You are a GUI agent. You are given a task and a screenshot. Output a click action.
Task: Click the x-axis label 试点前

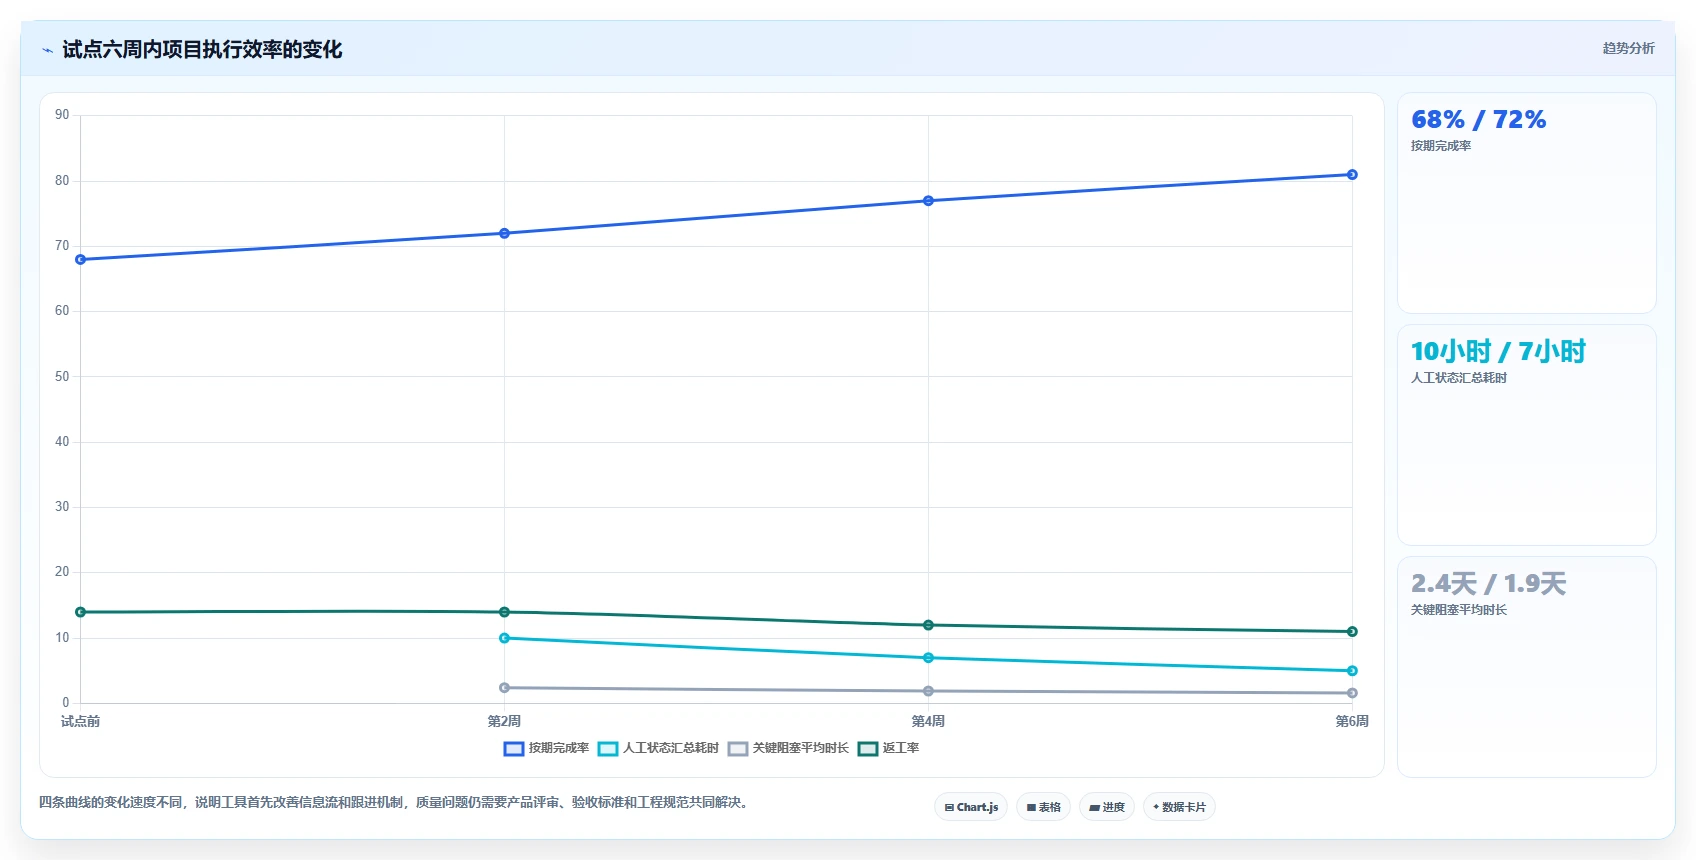coord(80,721)
